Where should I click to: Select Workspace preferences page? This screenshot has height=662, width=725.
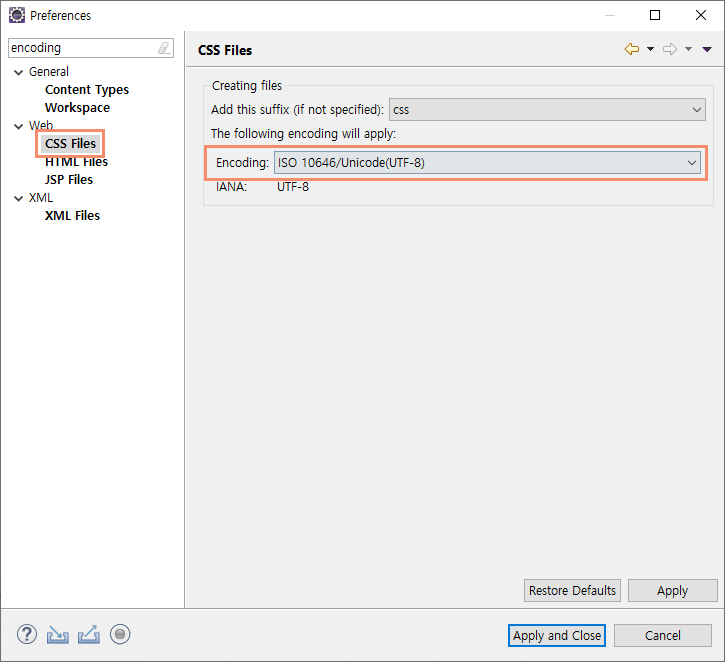coord(77,108)
